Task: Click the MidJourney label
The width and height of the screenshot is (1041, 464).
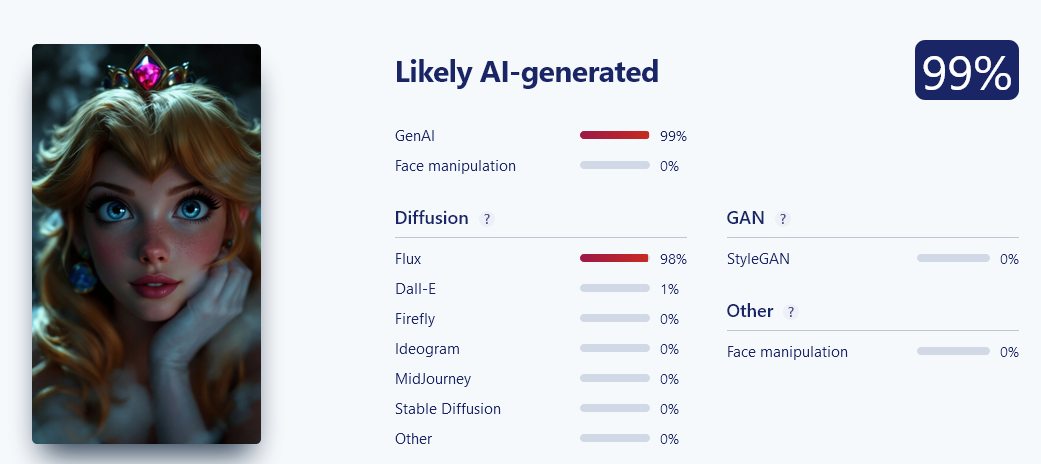Action: click(433, 379)
